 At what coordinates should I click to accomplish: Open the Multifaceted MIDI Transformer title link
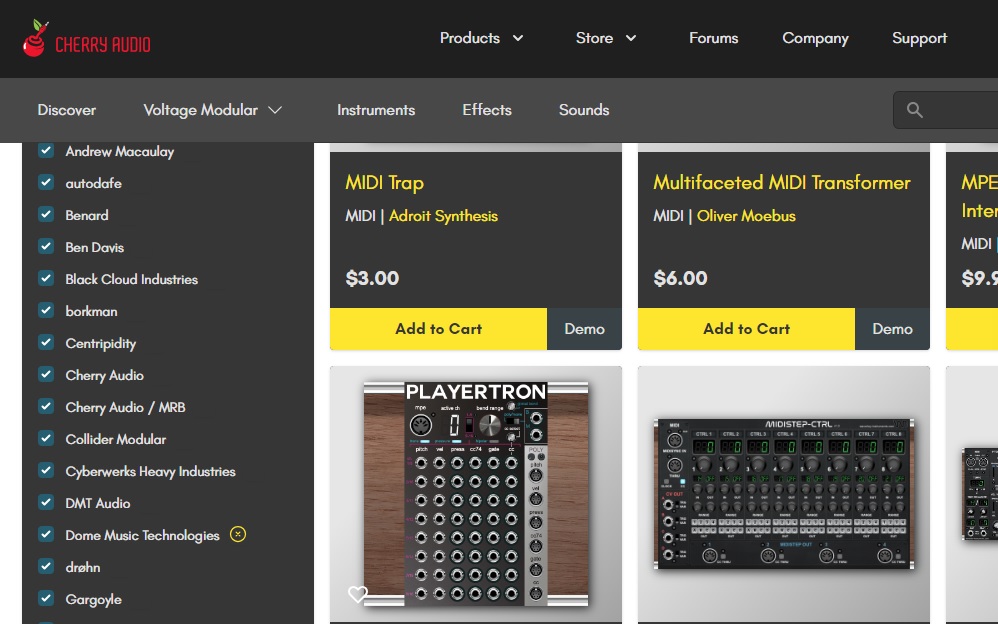782,183
